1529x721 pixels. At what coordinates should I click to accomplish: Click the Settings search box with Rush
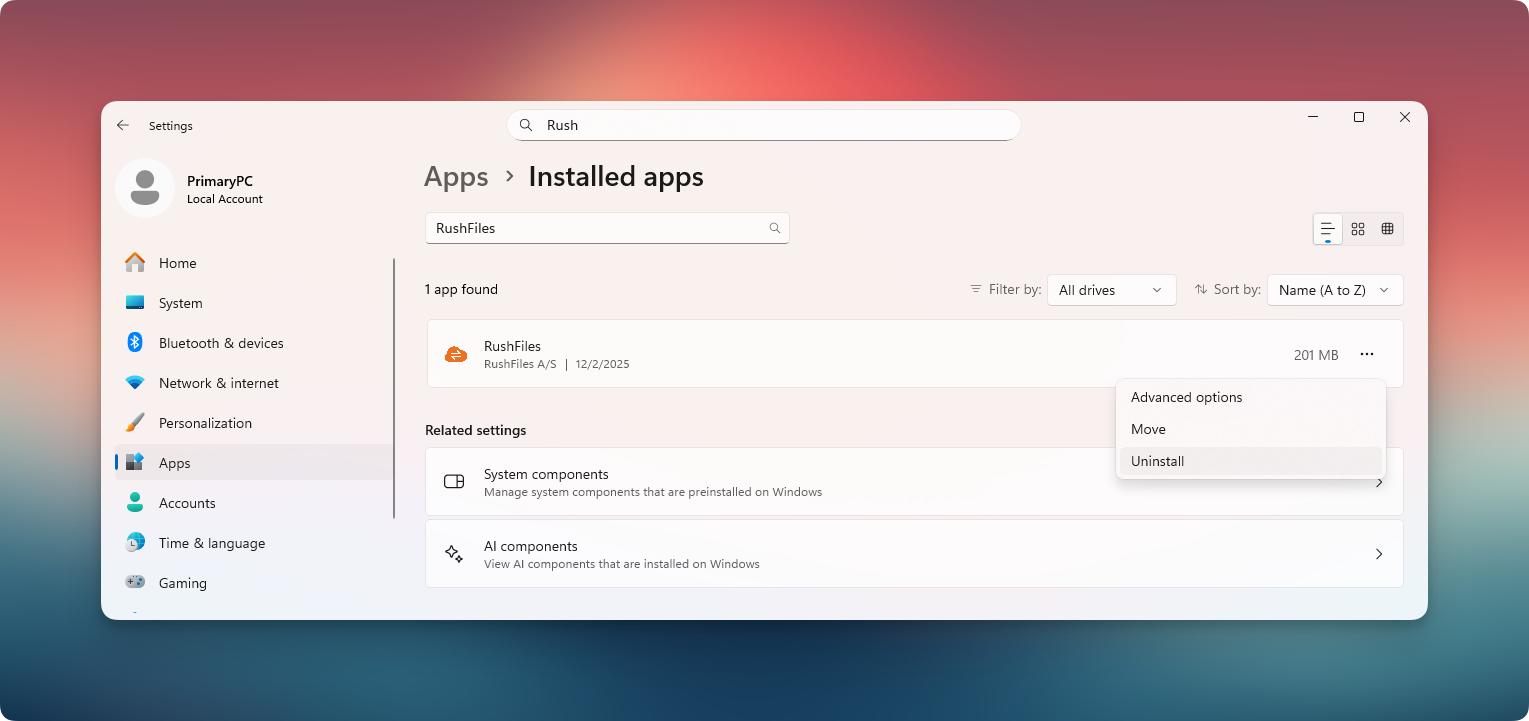[x=764, y=125]
